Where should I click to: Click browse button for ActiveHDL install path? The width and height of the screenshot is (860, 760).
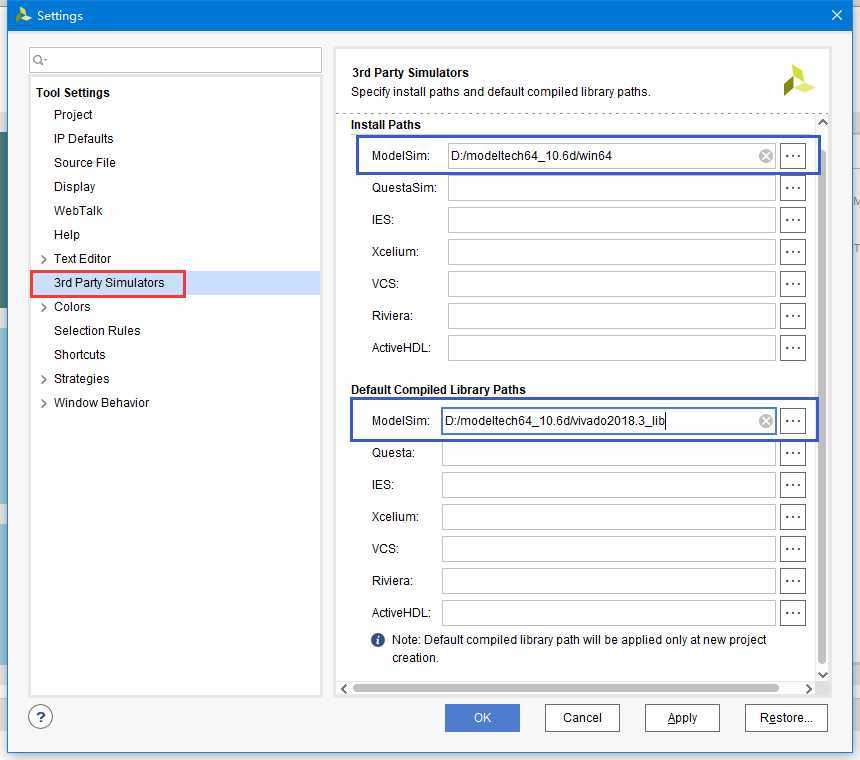tap(793, 348)
